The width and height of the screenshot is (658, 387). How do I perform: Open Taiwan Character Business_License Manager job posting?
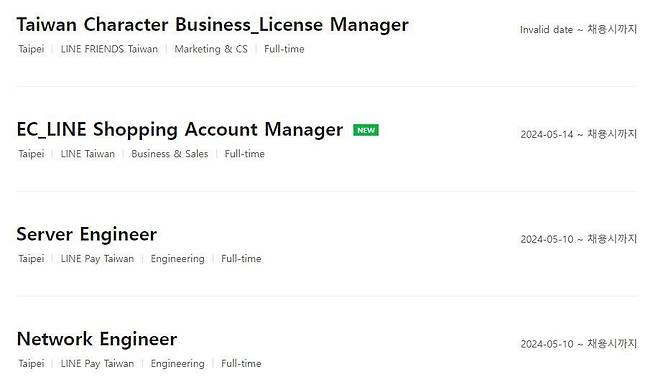(212, 24)
